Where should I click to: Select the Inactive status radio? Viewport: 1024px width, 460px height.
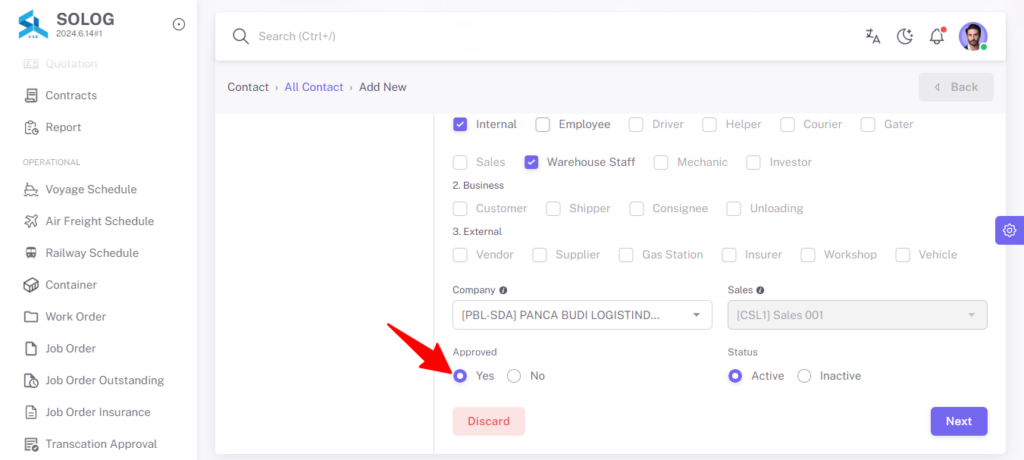(x=804, y=376)
